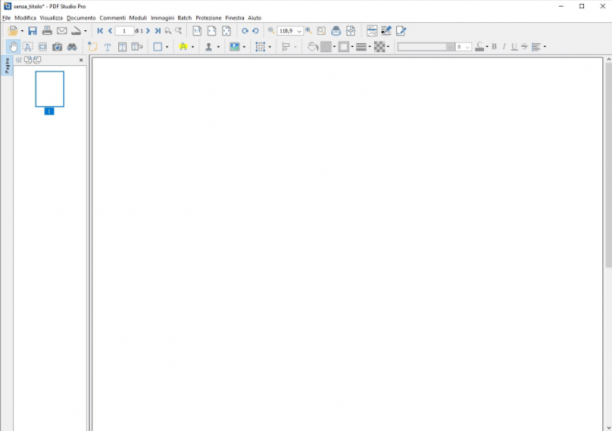612x431 pixels.
Task: Click the Rubber Stamp tool
Action: (x=209, y=47)
